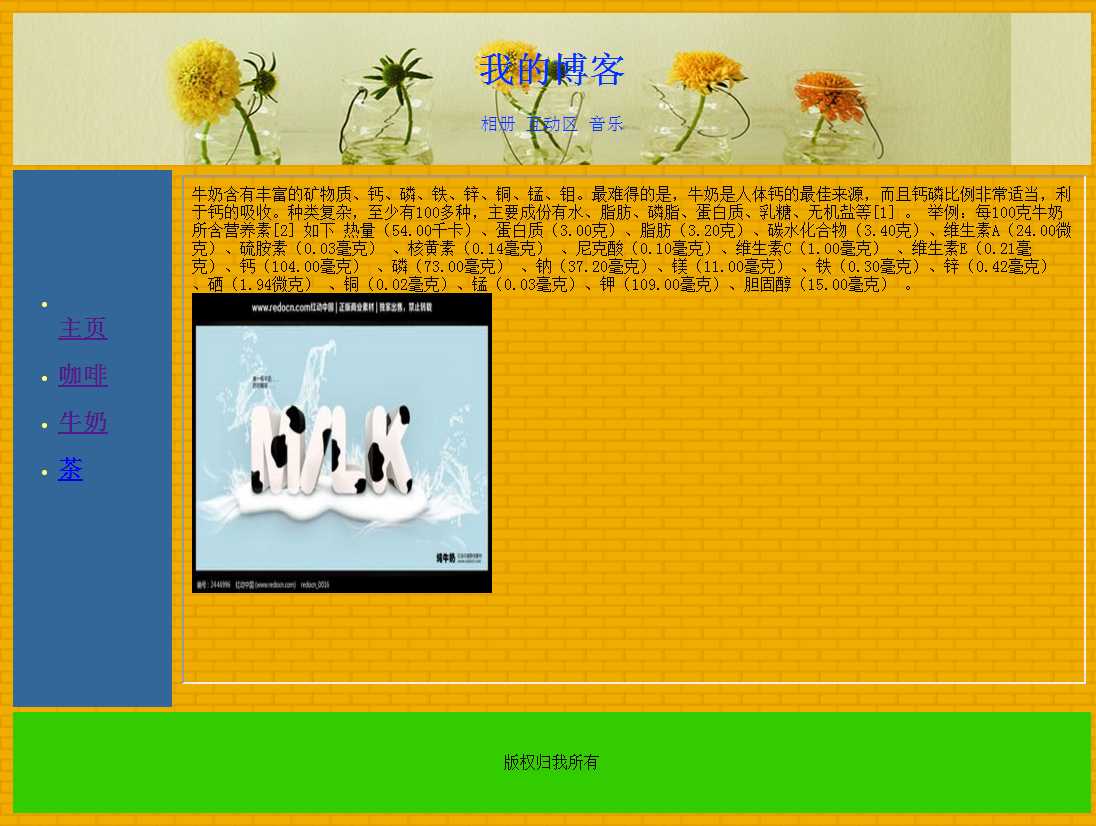1096x826 pixels.
Task: Click the MILK cow-pattern letters
Action: coord(330,448)
